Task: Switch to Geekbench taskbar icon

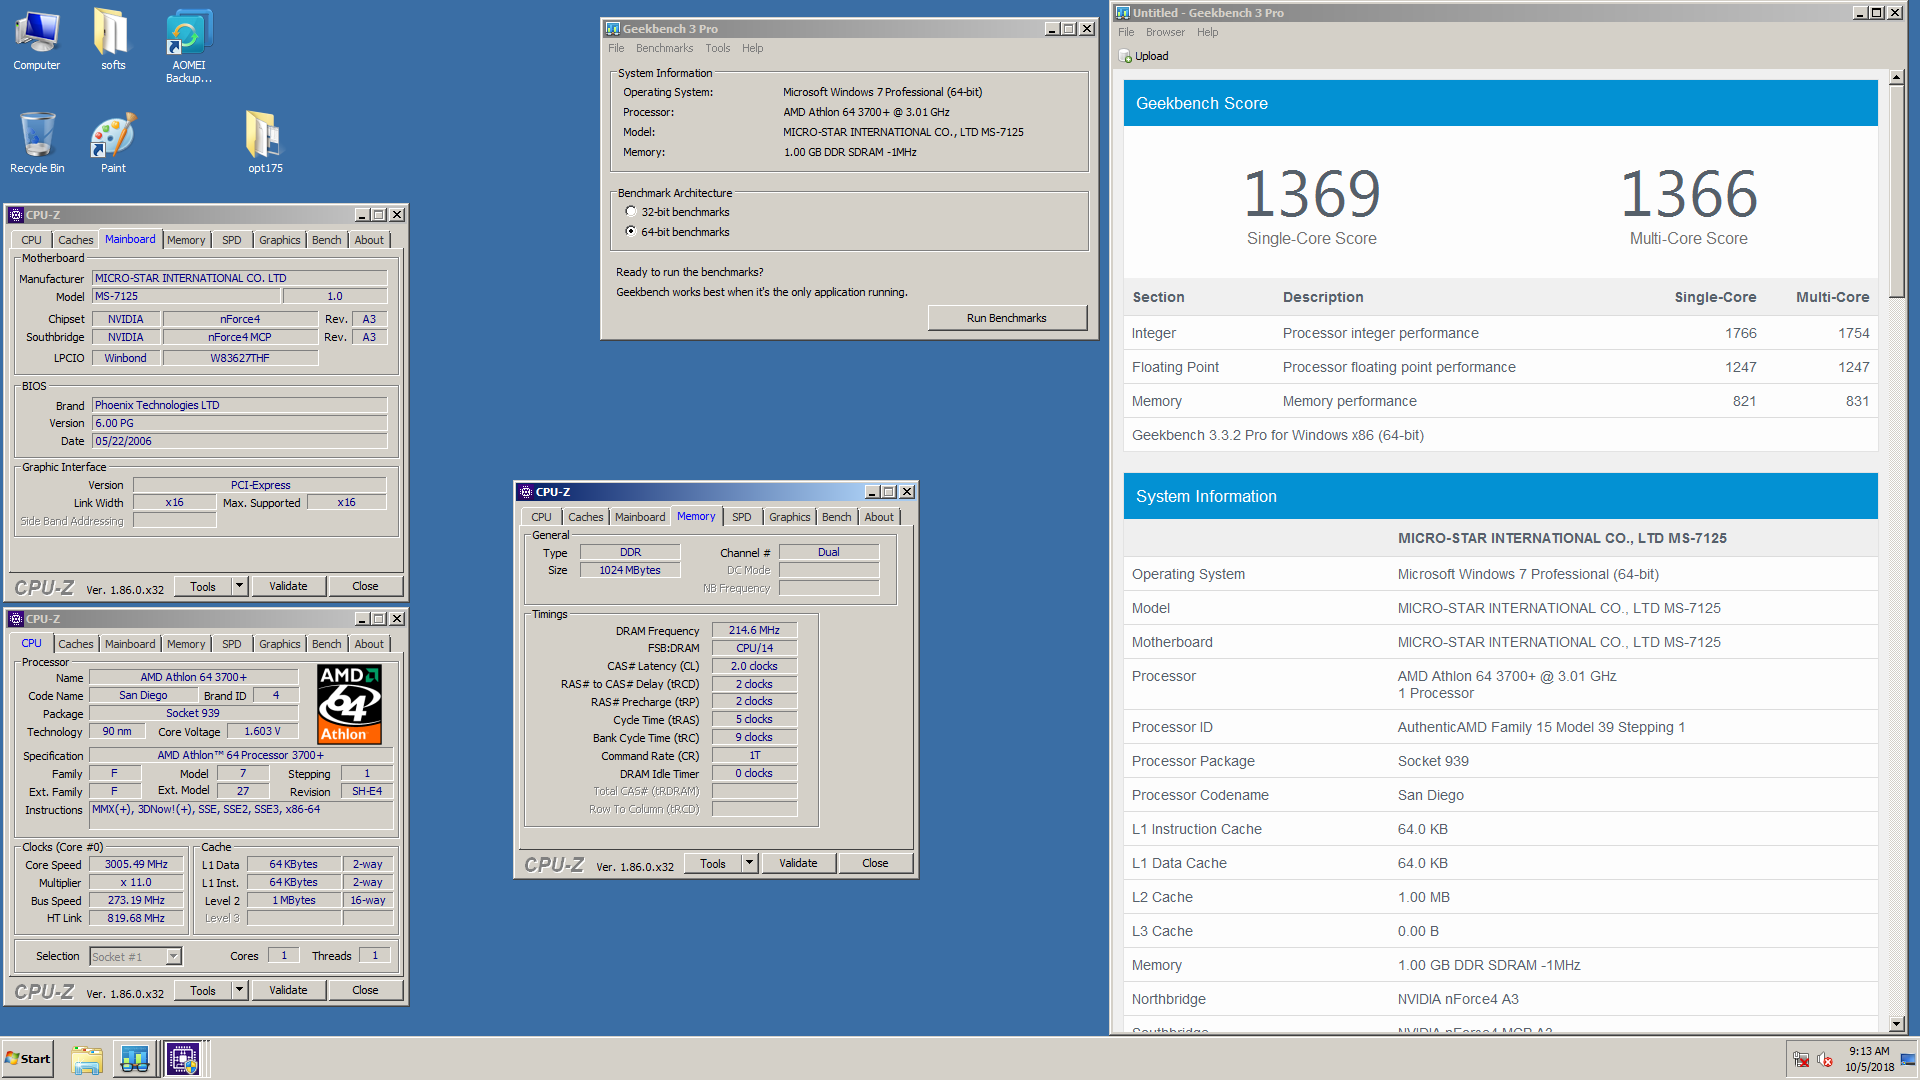Action: coord(135,1059)
